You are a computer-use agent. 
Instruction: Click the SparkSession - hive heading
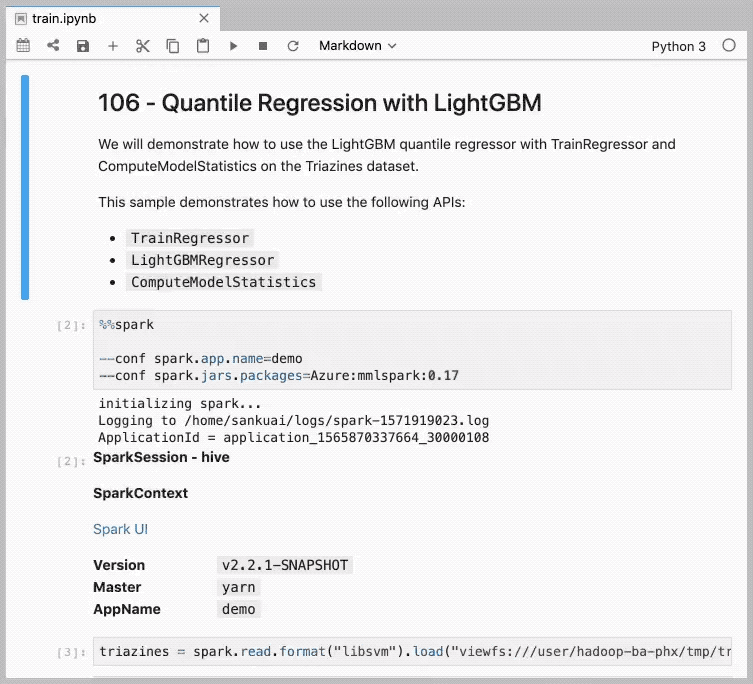161,457
